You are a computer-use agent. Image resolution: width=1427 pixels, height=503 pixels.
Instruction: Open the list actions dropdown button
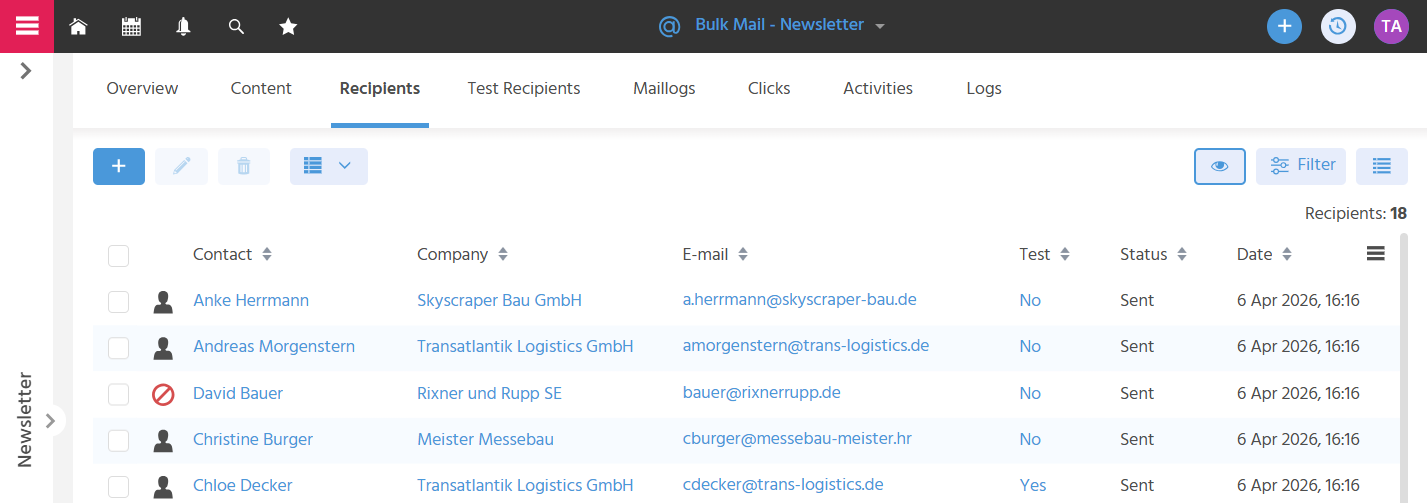pyautogui.click(x=329, y=166)
